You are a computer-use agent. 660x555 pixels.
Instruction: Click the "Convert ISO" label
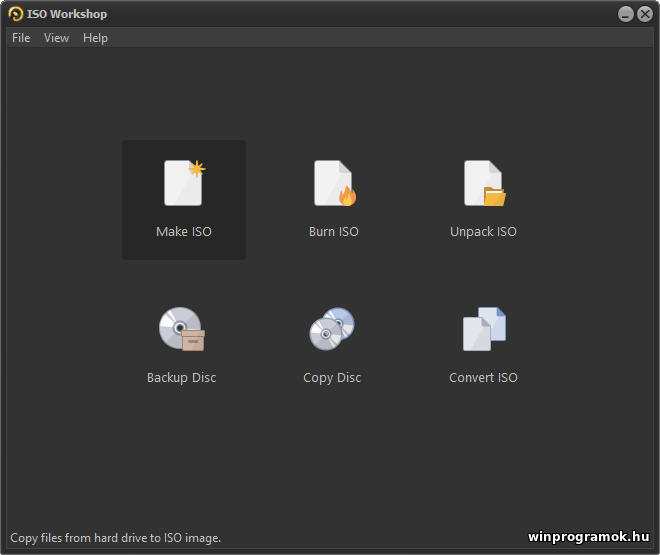tap(483, 377)
